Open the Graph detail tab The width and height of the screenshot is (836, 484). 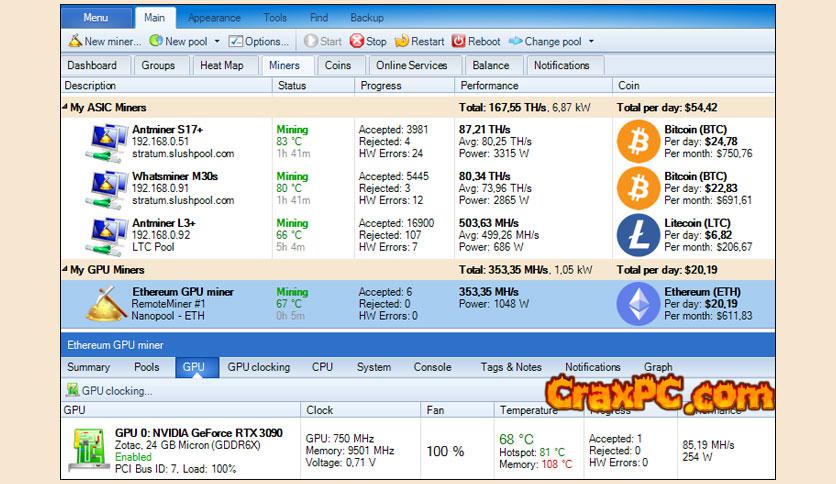point(658,367)
